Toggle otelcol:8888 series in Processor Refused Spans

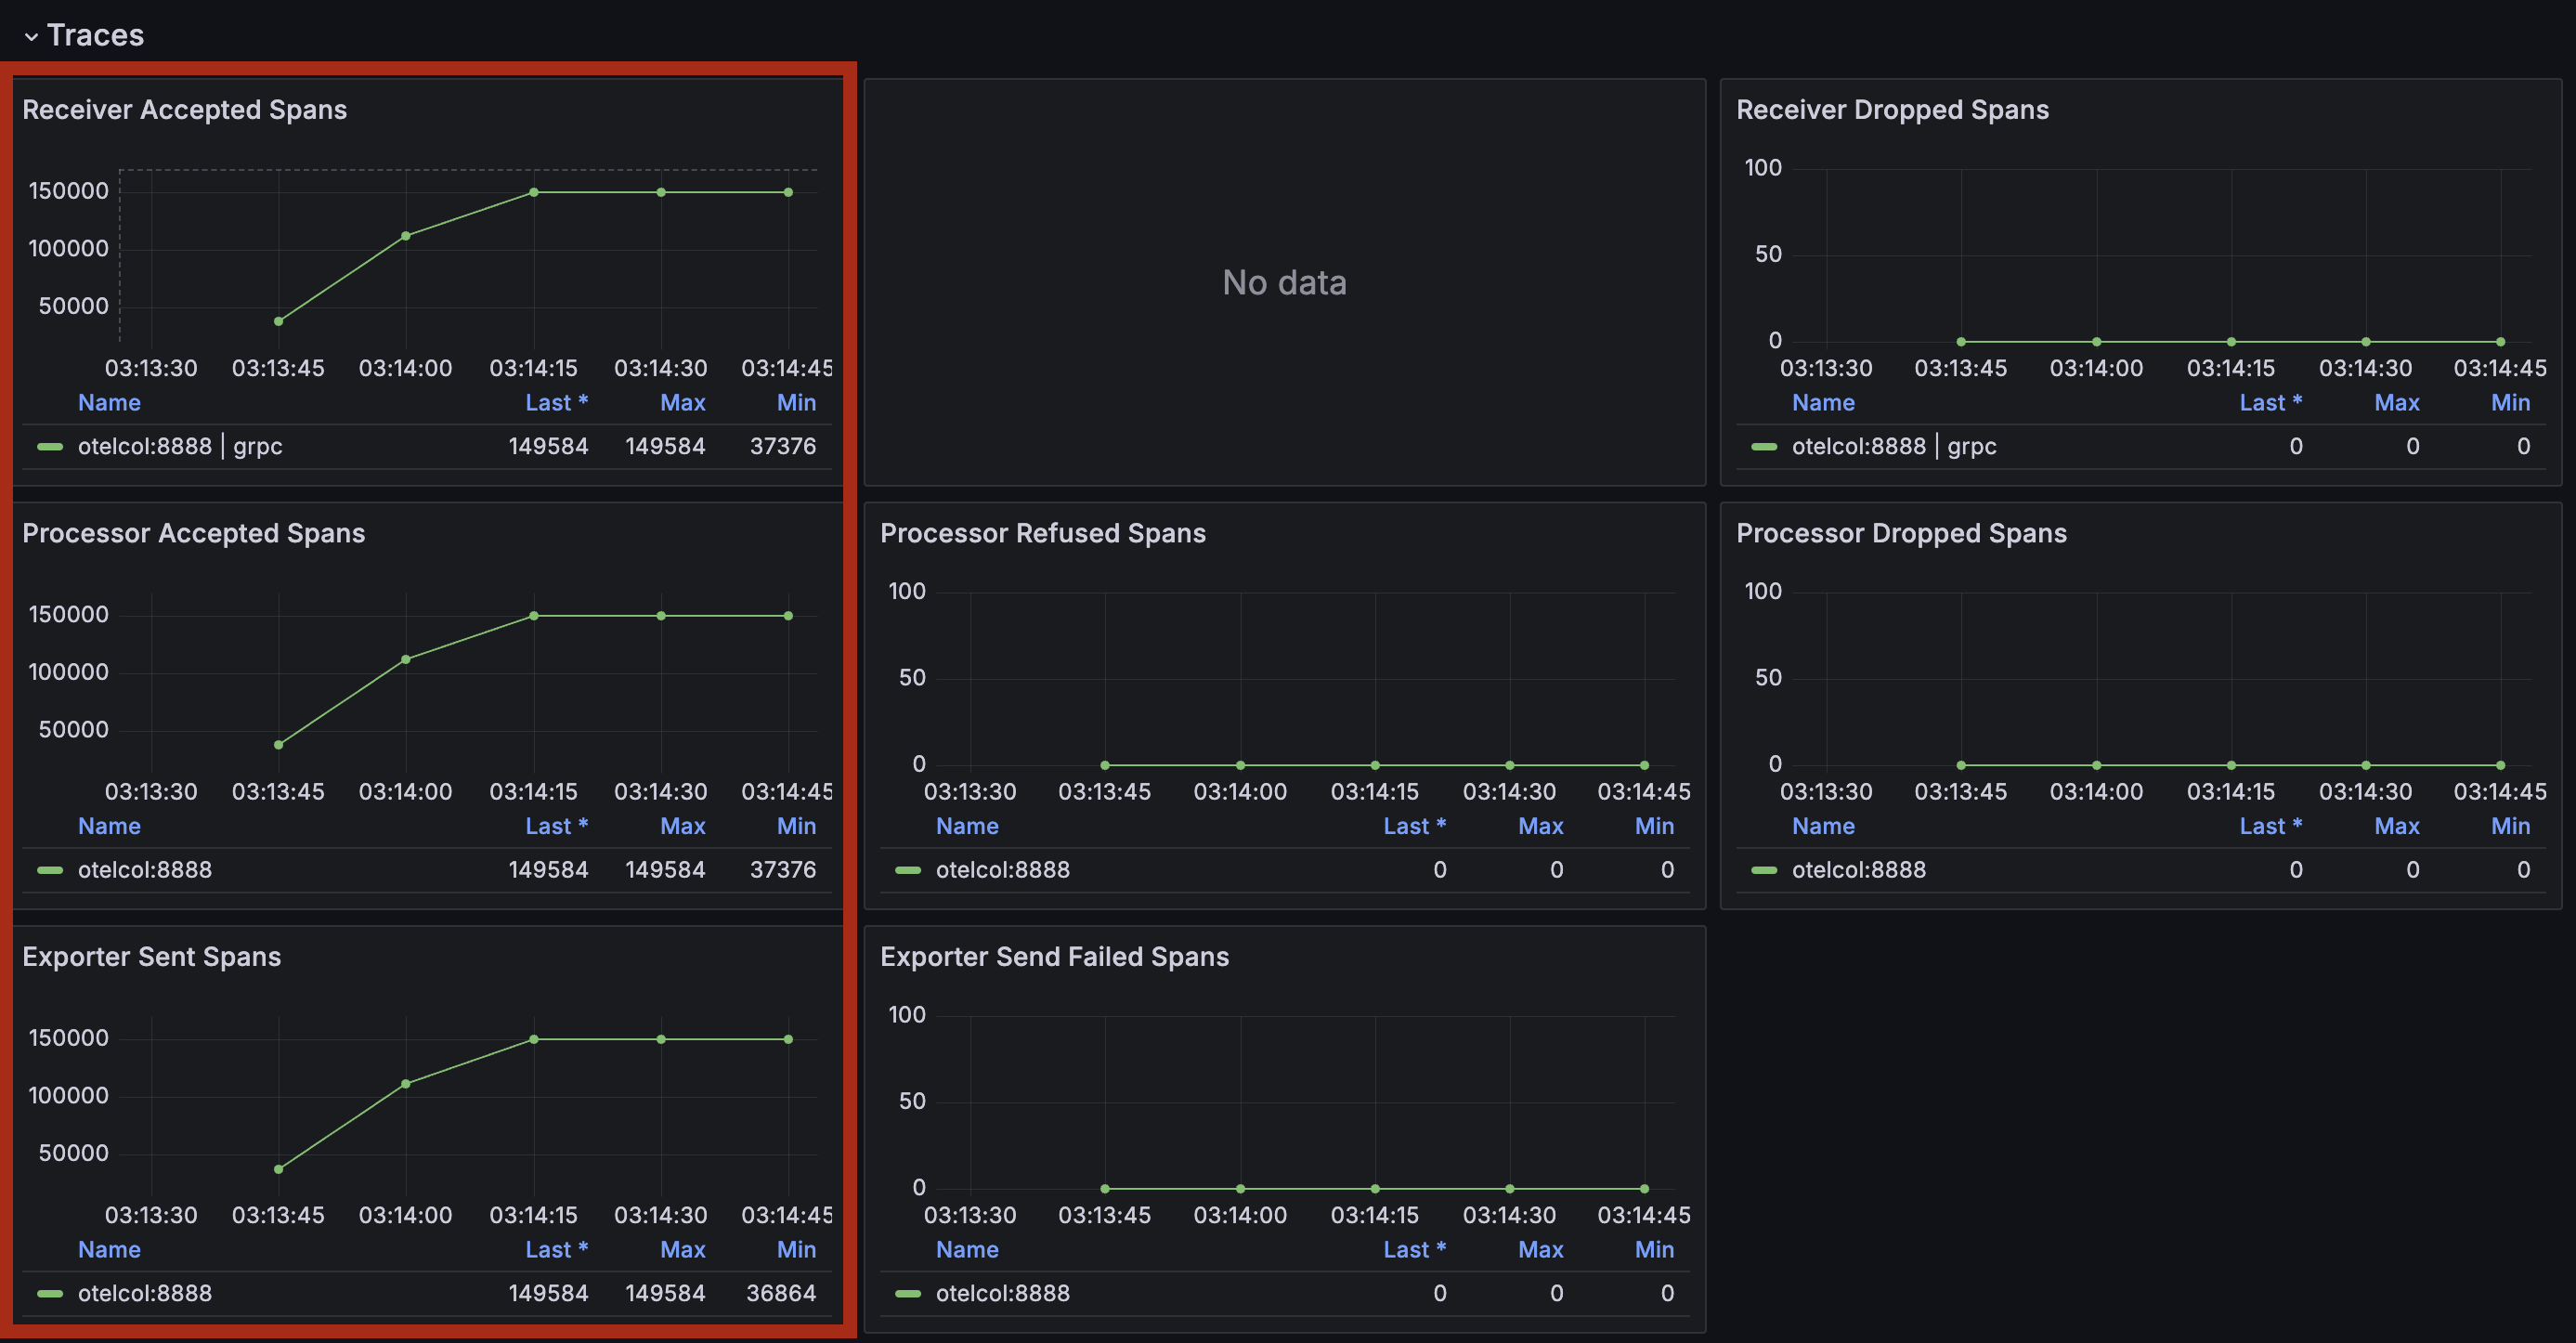[1003, 870]
